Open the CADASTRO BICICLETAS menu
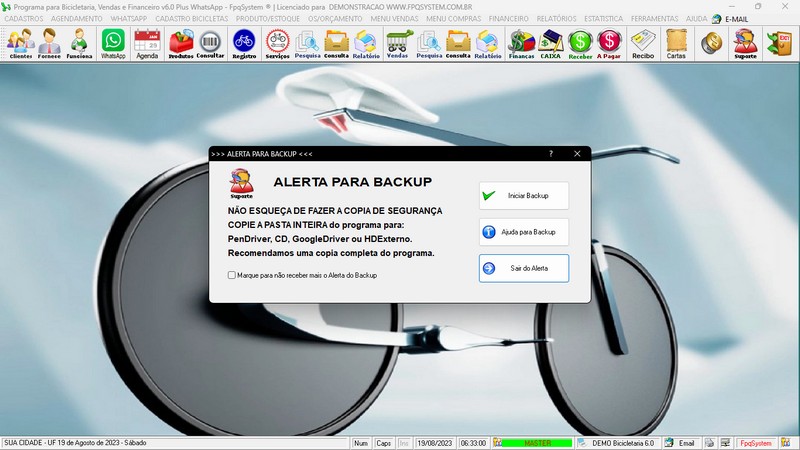This screenshot has width=800, height=450. [192, 19]
